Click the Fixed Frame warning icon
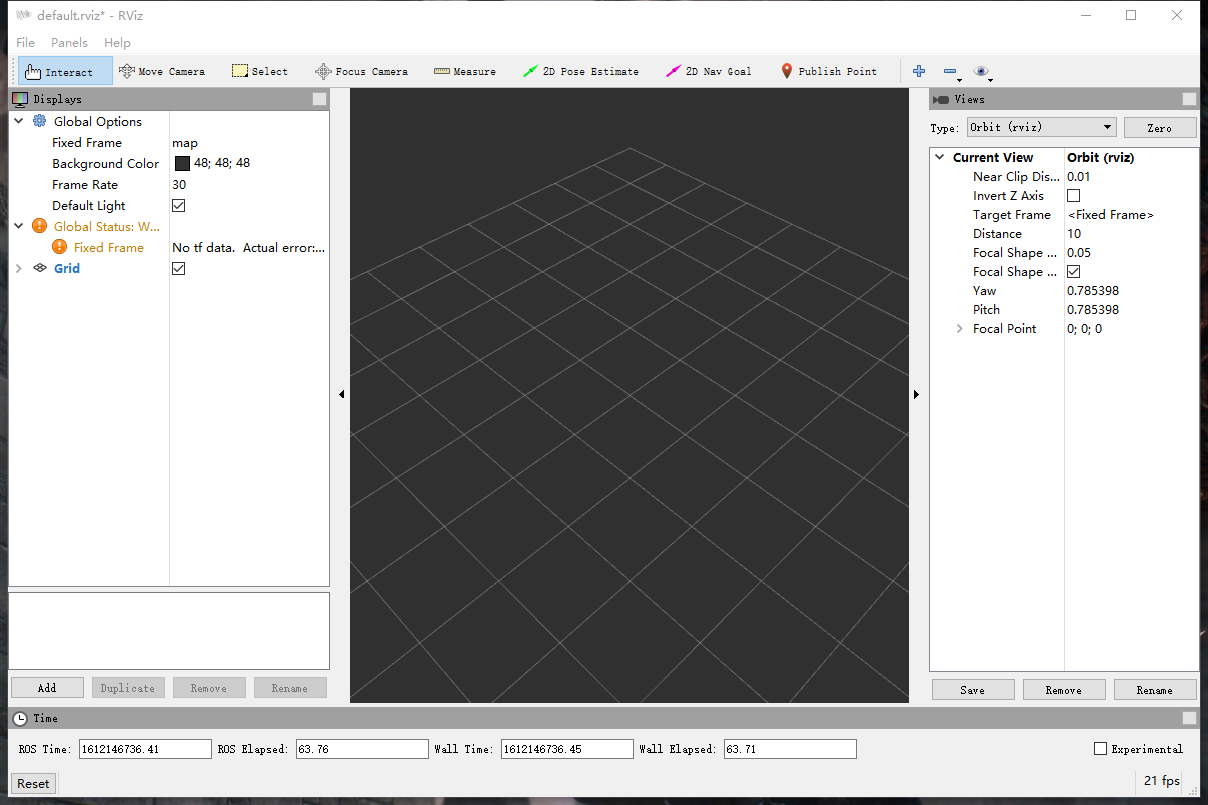Screen dimensions: 1208x805 [60, 247]
